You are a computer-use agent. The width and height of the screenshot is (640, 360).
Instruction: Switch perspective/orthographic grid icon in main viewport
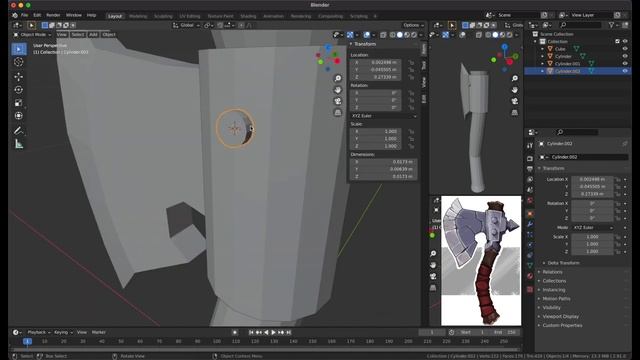(x=338, y=113)
